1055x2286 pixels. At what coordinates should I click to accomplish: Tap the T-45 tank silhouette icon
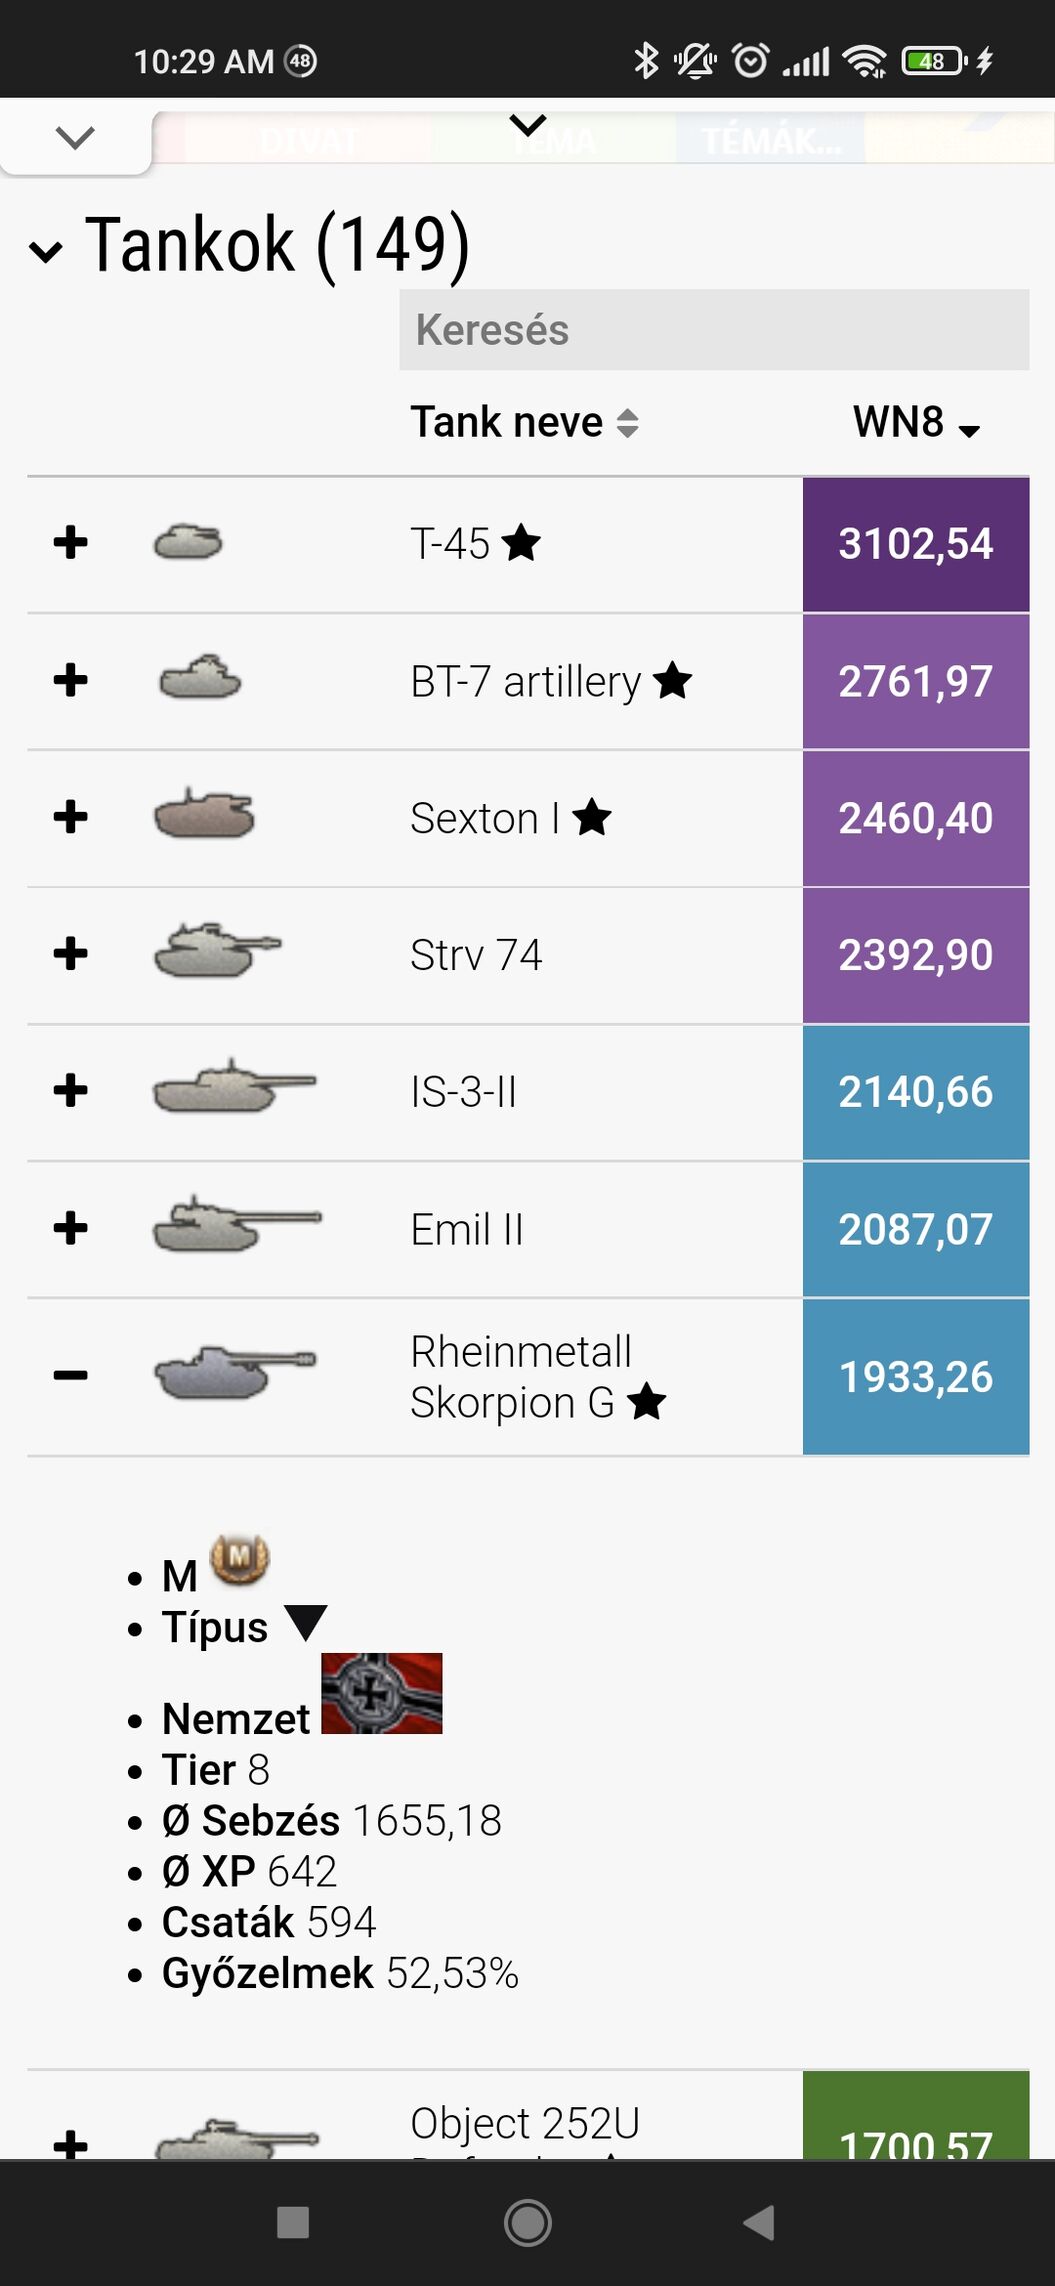click(x=188, y=543)
